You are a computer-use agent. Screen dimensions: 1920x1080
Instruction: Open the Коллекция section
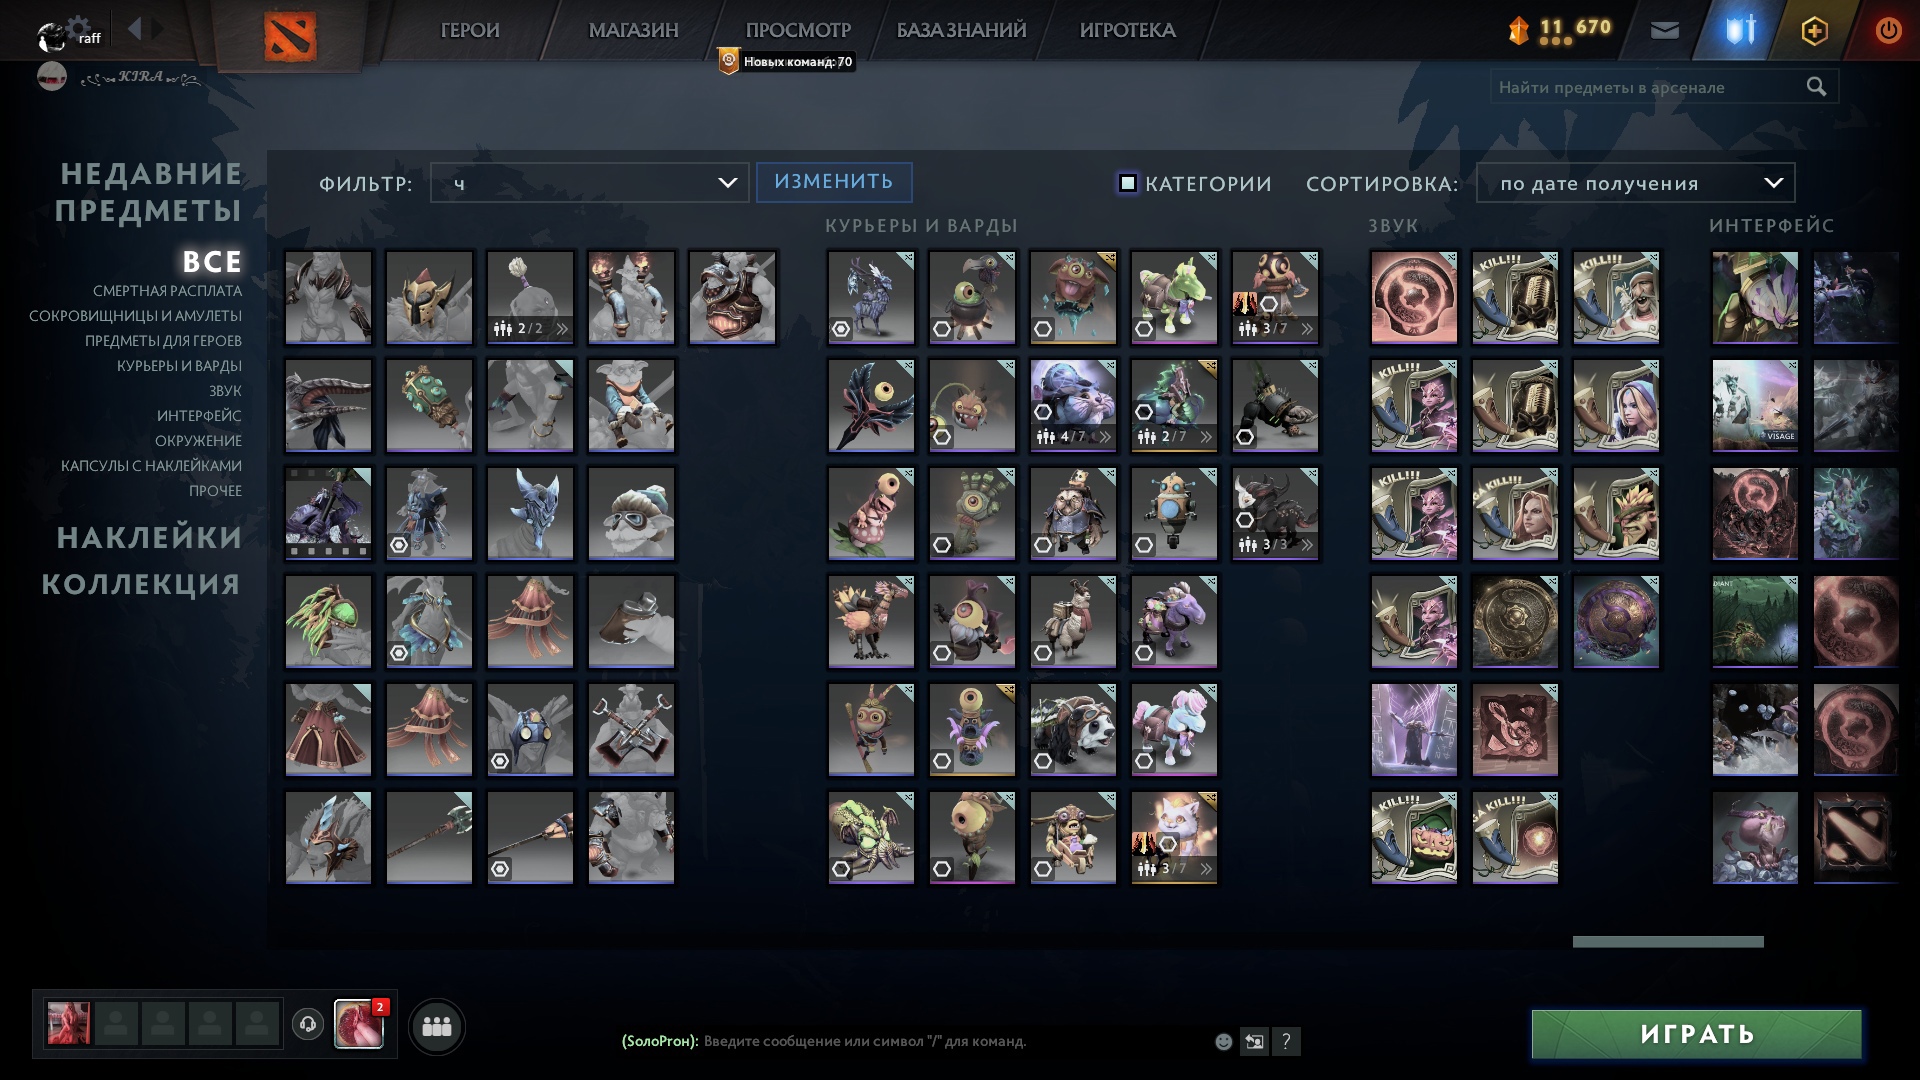(141, 584)
